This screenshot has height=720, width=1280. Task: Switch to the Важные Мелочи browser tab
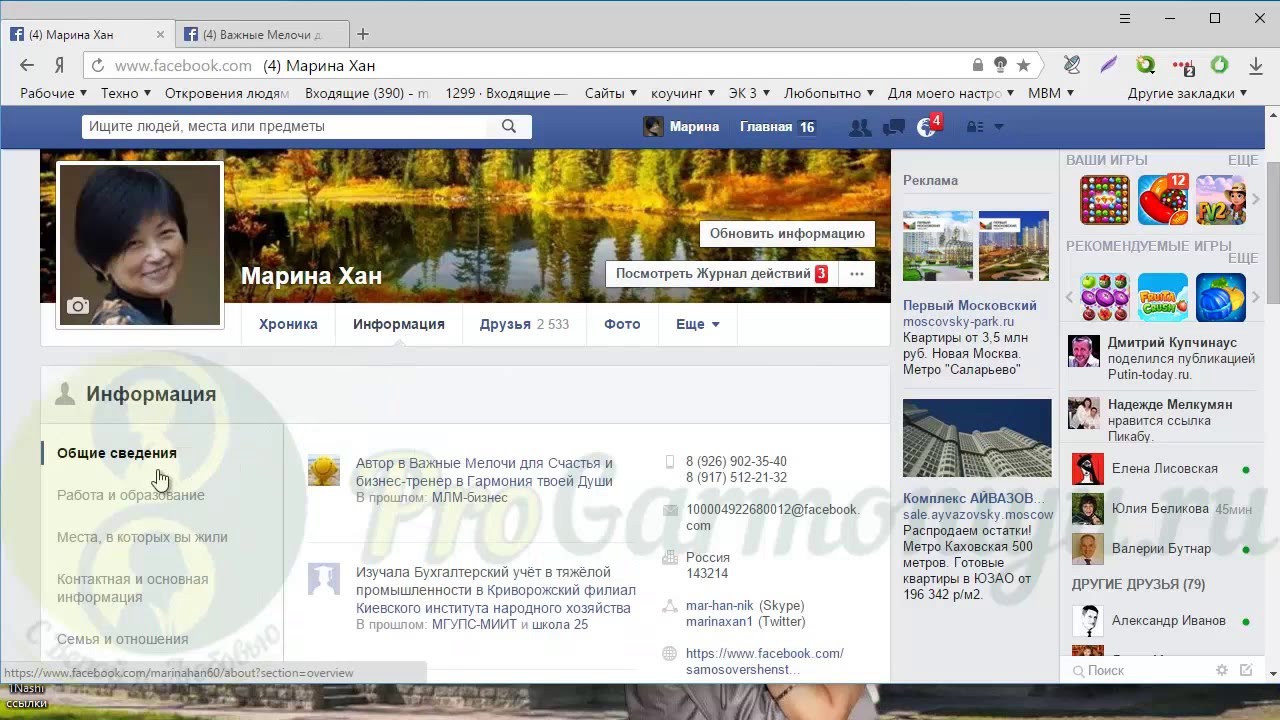tap(263, 34)
